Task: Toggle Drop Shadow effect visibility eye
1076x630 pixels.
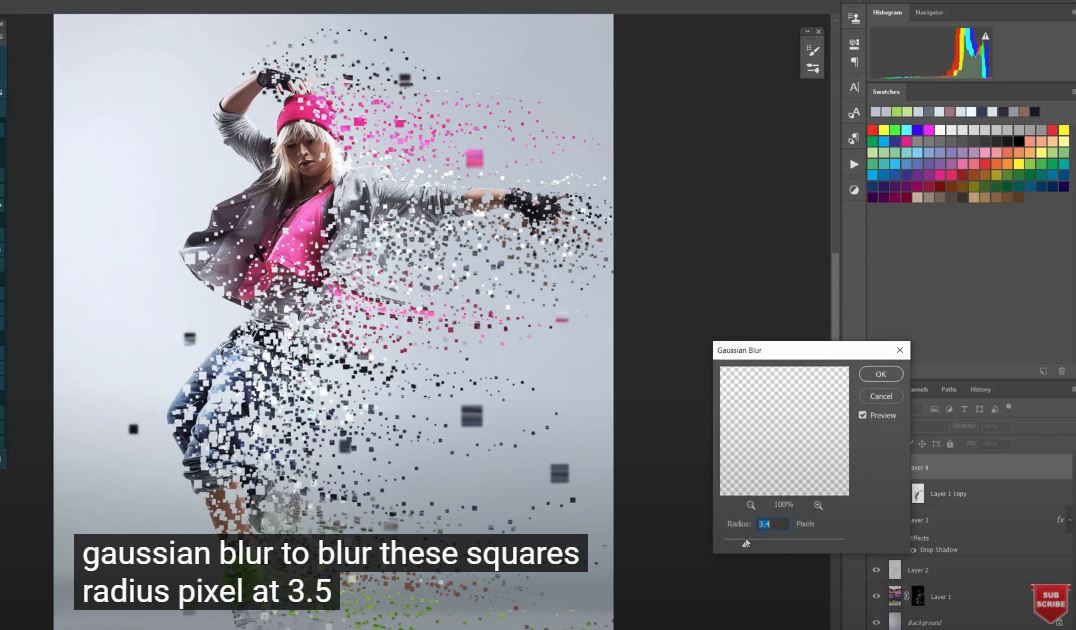Action: [x=914, y=550]
